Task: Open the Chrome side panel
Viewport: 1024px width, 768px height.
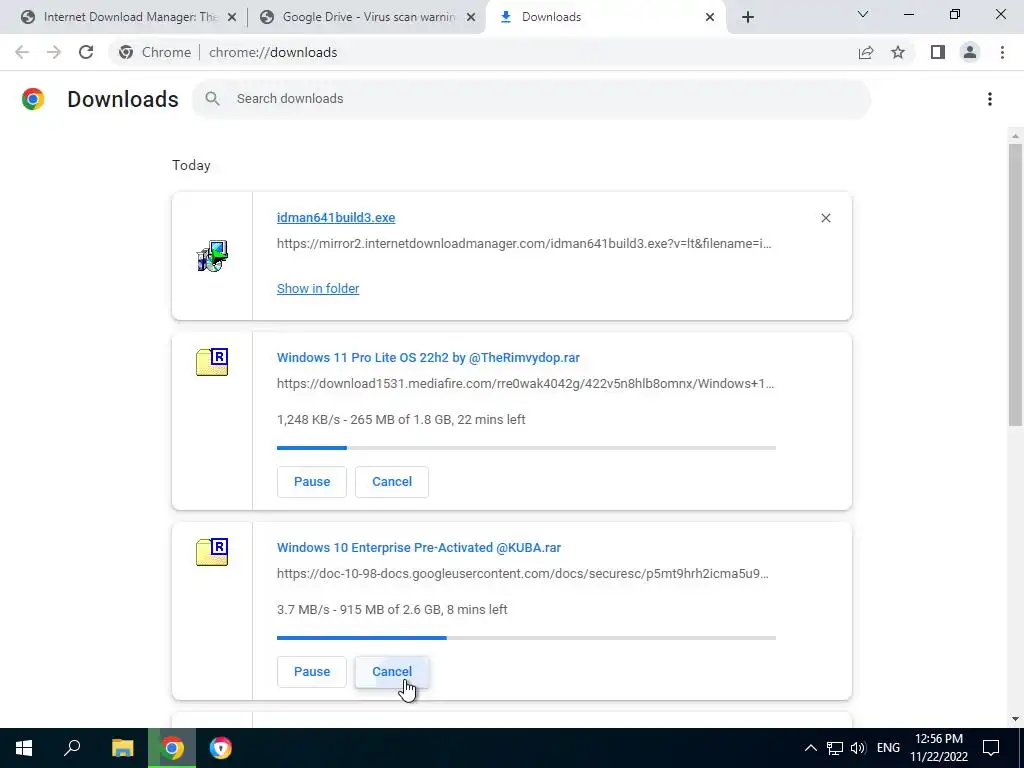Action: click(938, 52)
